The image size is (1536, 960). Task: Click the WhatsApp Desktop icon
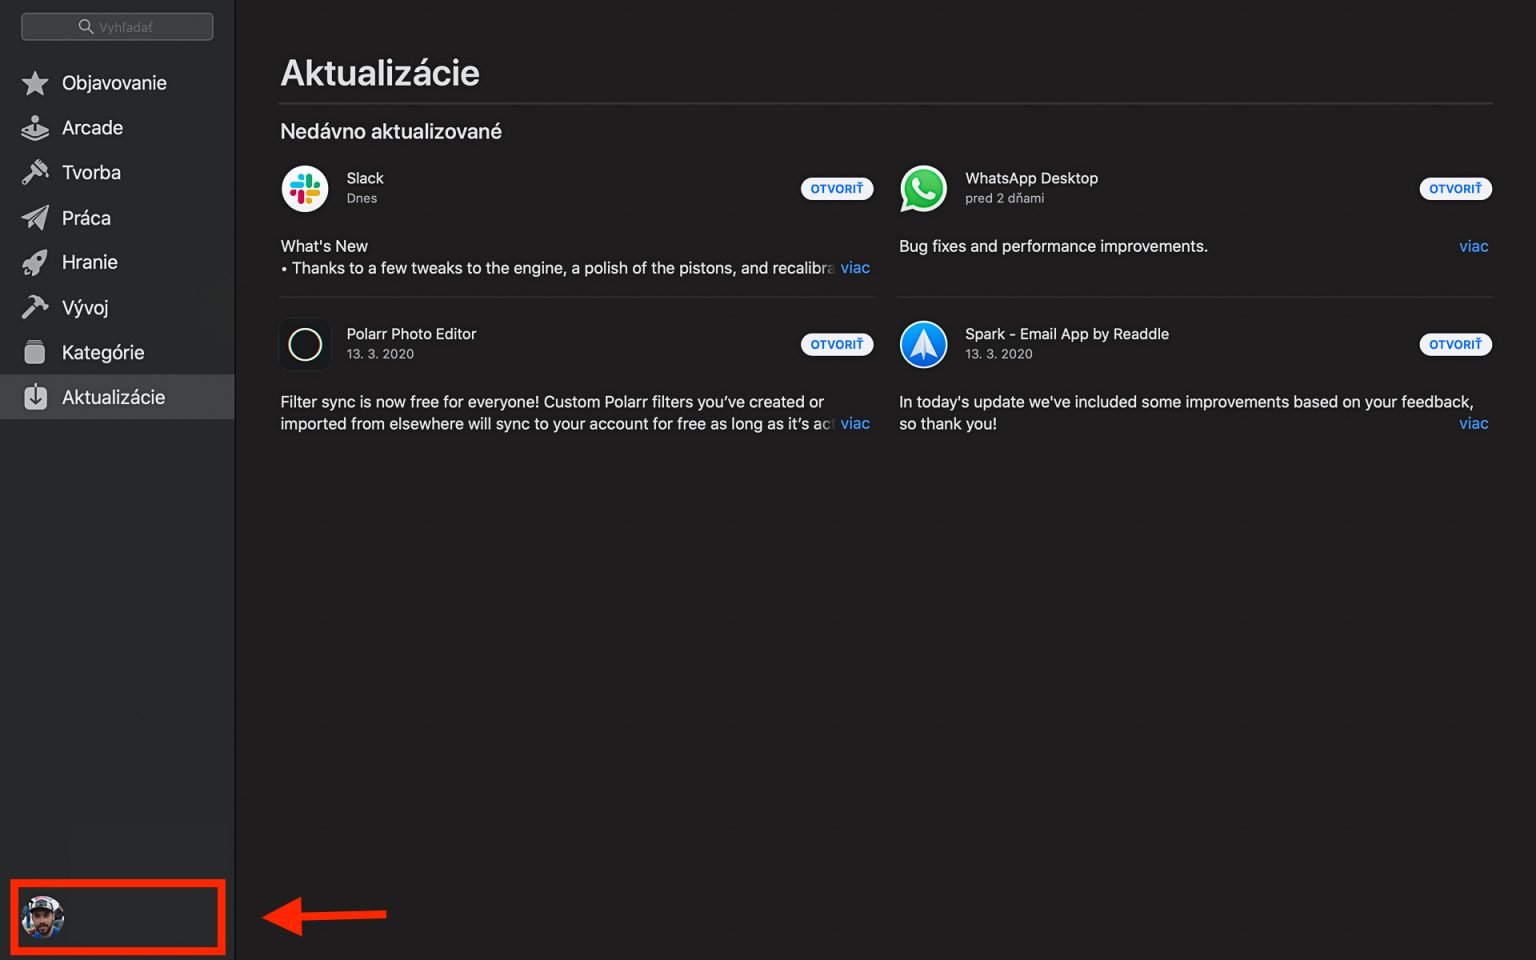click(923, 189)
